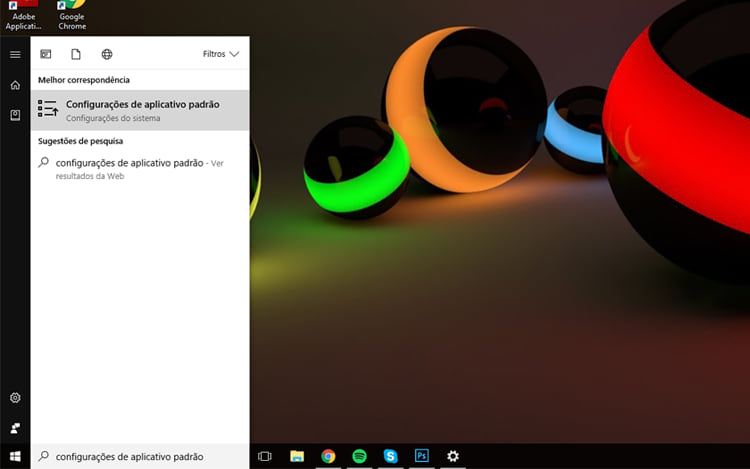Click the magnifier icon in the search box
The width and height of the screenshot is (750, 469).
pos(44,456)
